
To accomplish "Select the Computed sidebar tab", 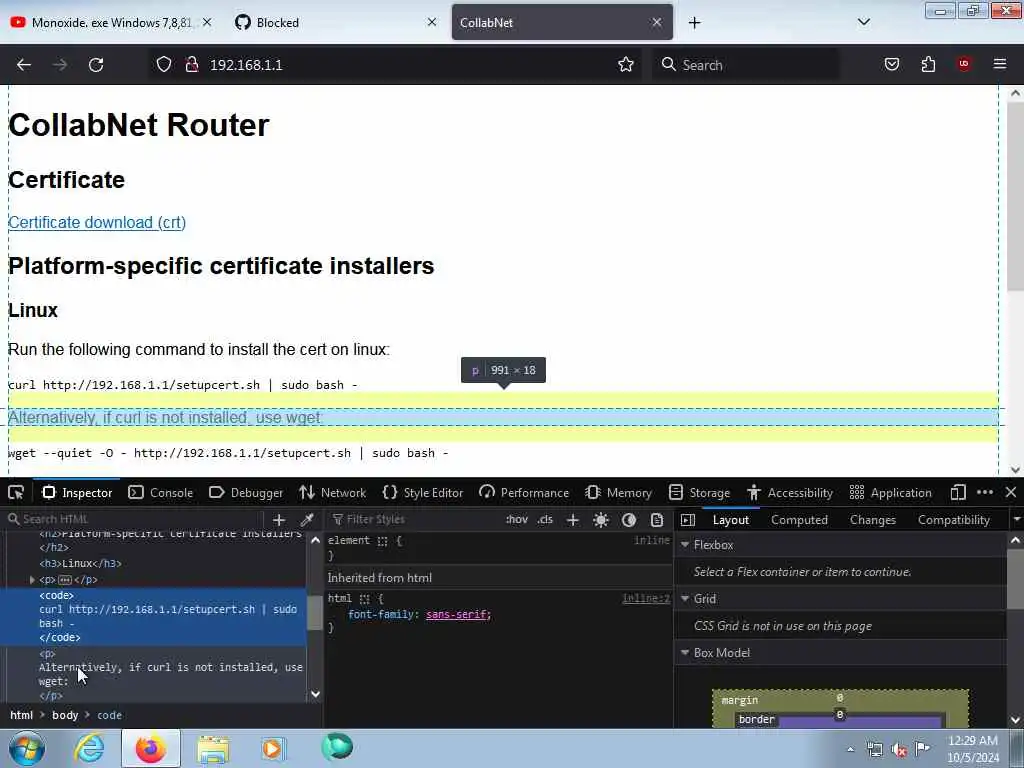I will [x=799, y=520].
